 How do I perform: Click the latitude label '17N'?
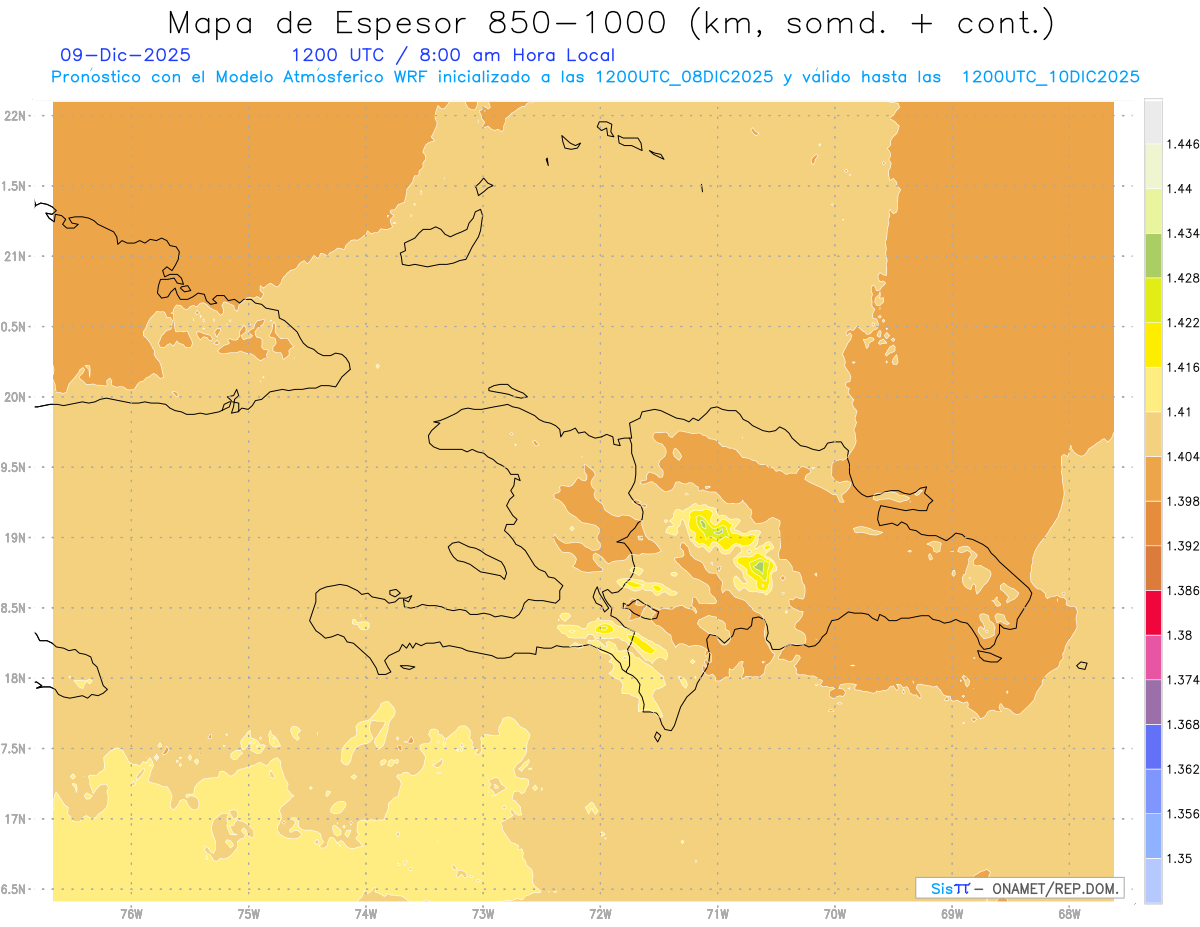(x=15, y=820)
